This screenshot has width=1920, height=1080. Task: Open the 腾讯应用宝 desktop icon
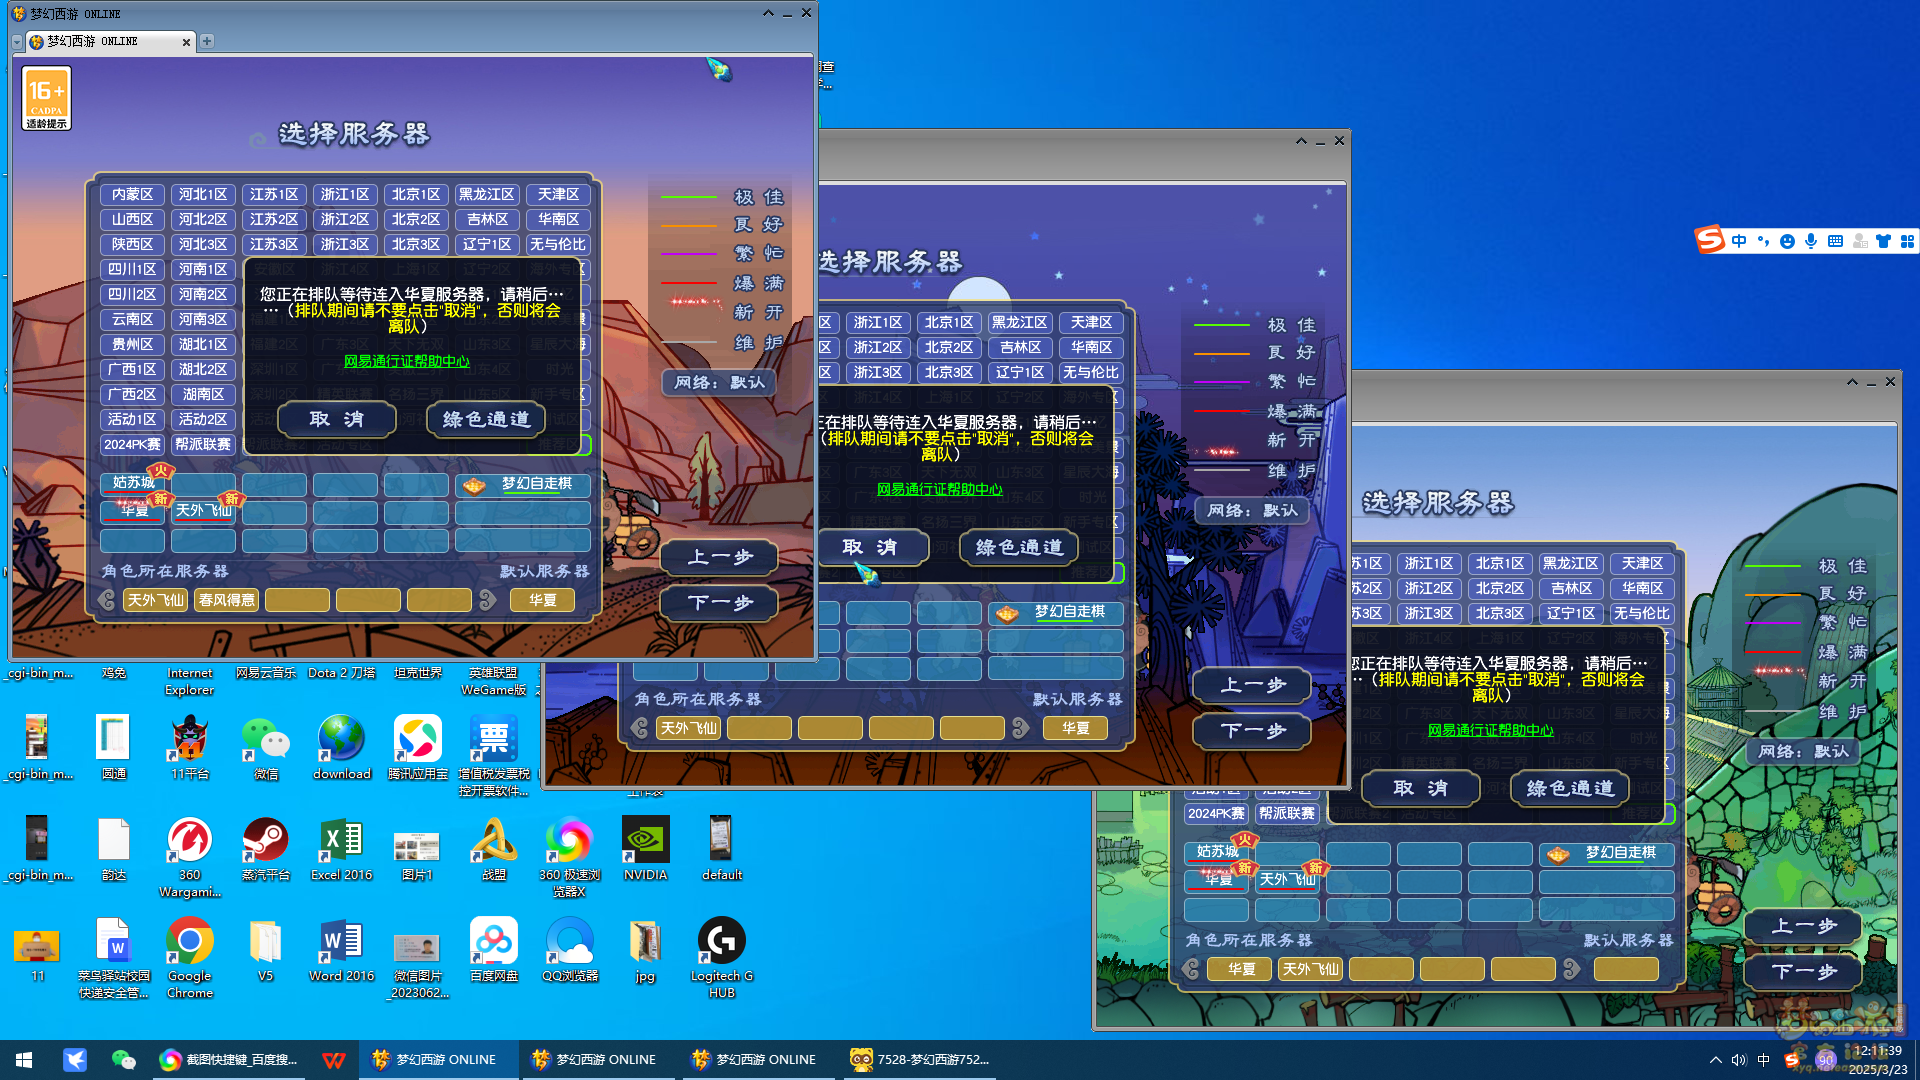pos(417,747)
